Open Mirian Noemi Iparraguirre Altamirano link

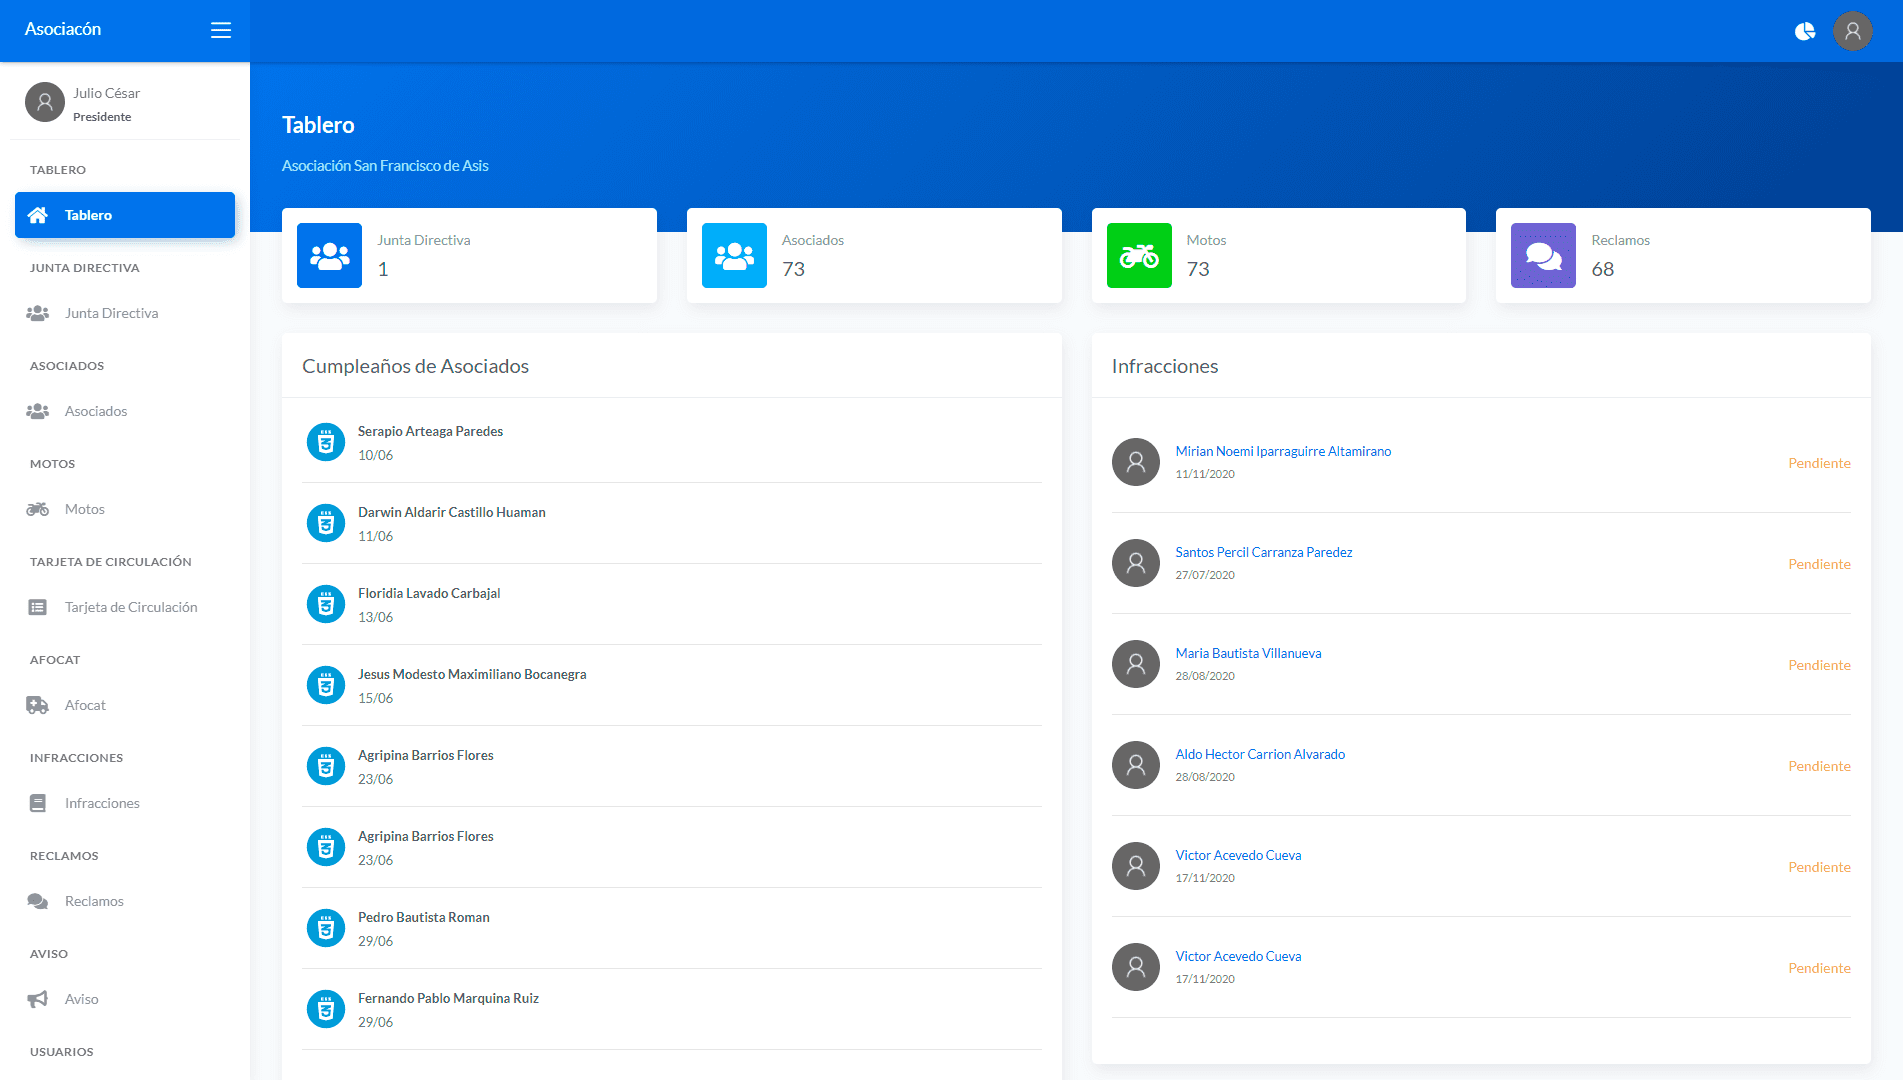pyautogui.click(x=1283, y=451)
